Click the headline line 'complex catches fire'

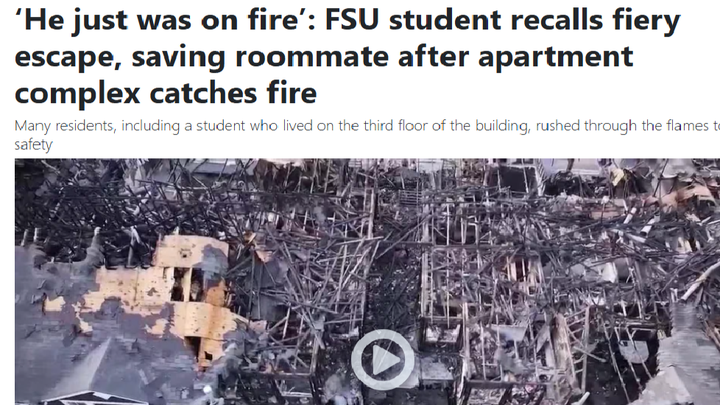tap(166, 93)
